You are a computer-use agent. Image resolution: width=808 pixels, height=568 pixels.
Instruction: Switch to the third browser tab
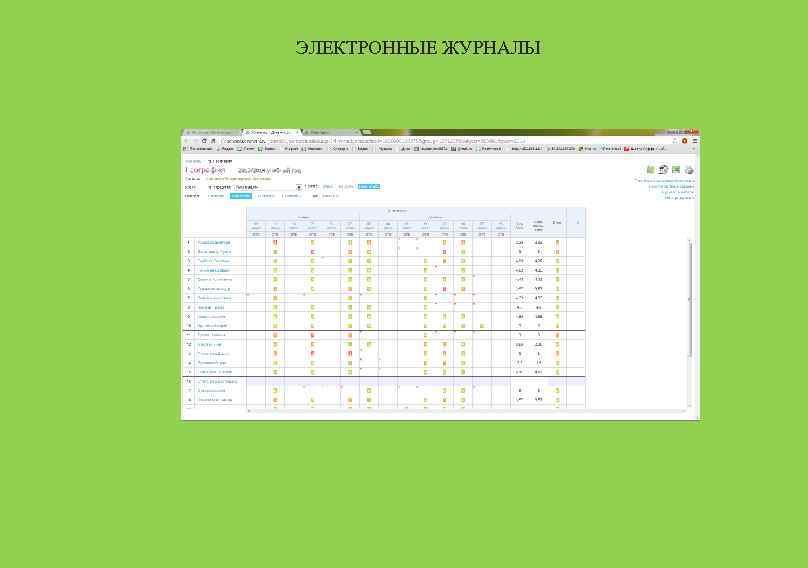point(330,132)
